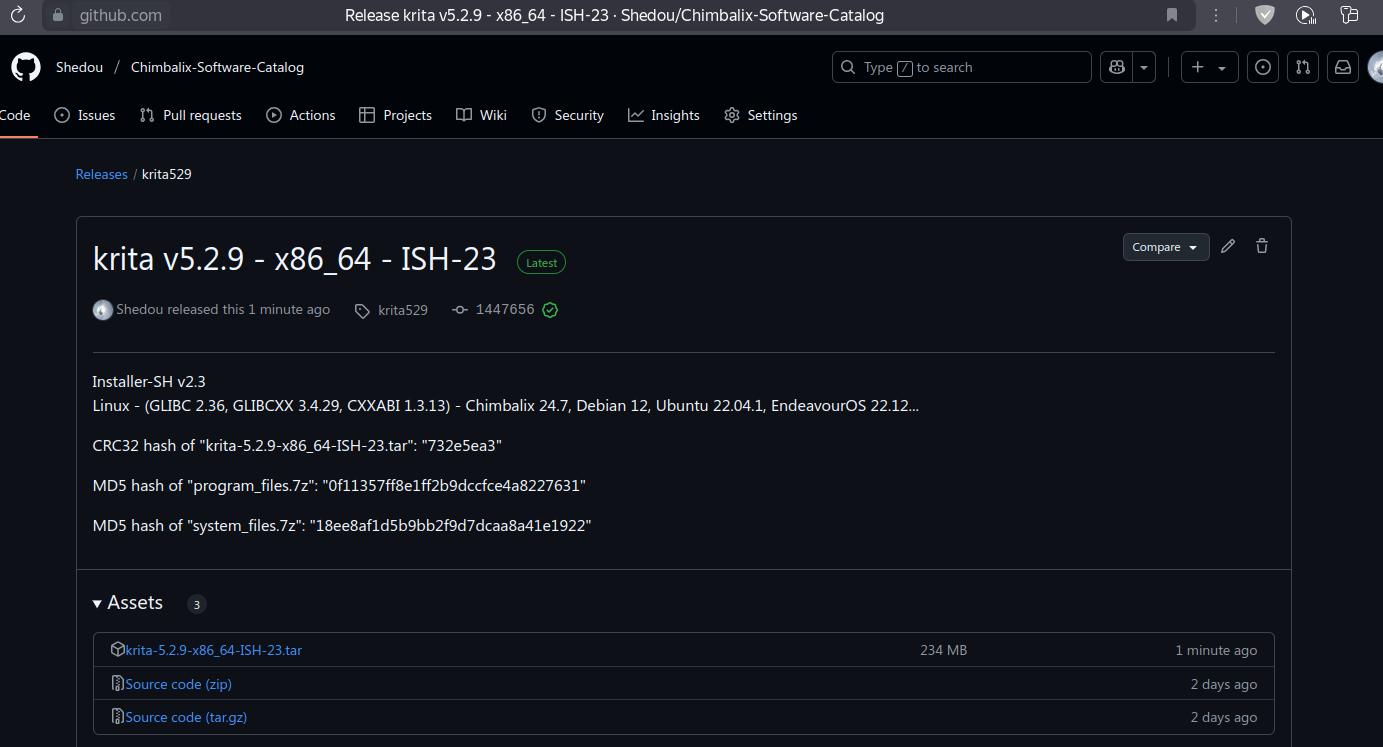Click the release title "krita v5.2.9 - x86_64 - ISH-23"

[294, 258]
